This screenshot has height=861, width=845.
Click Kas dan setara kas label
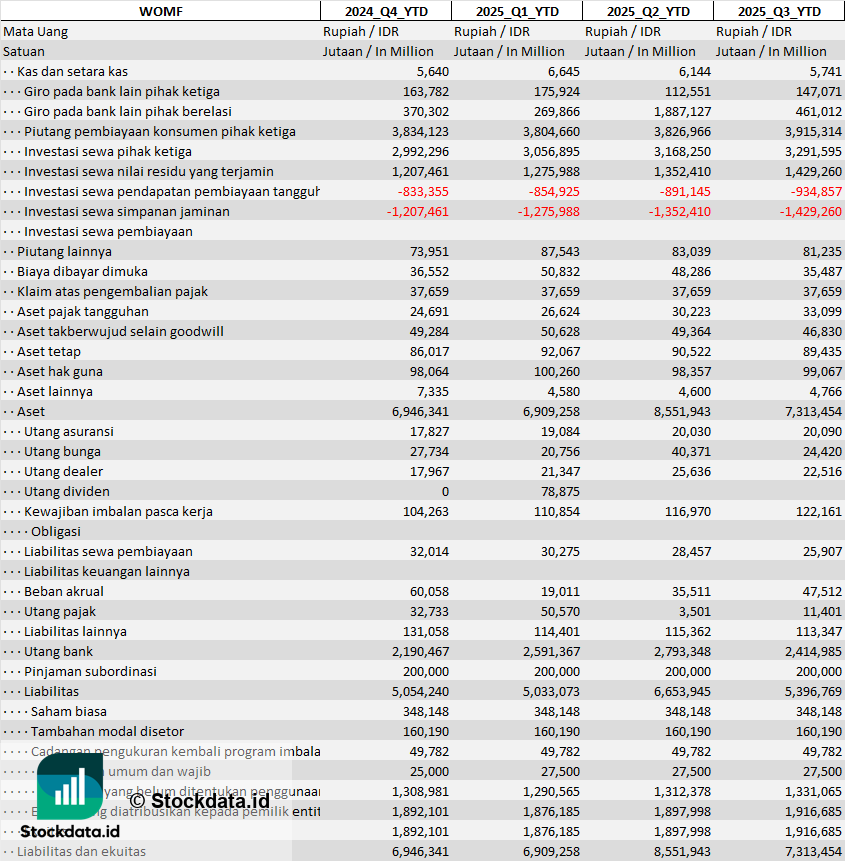coord(72,71)
